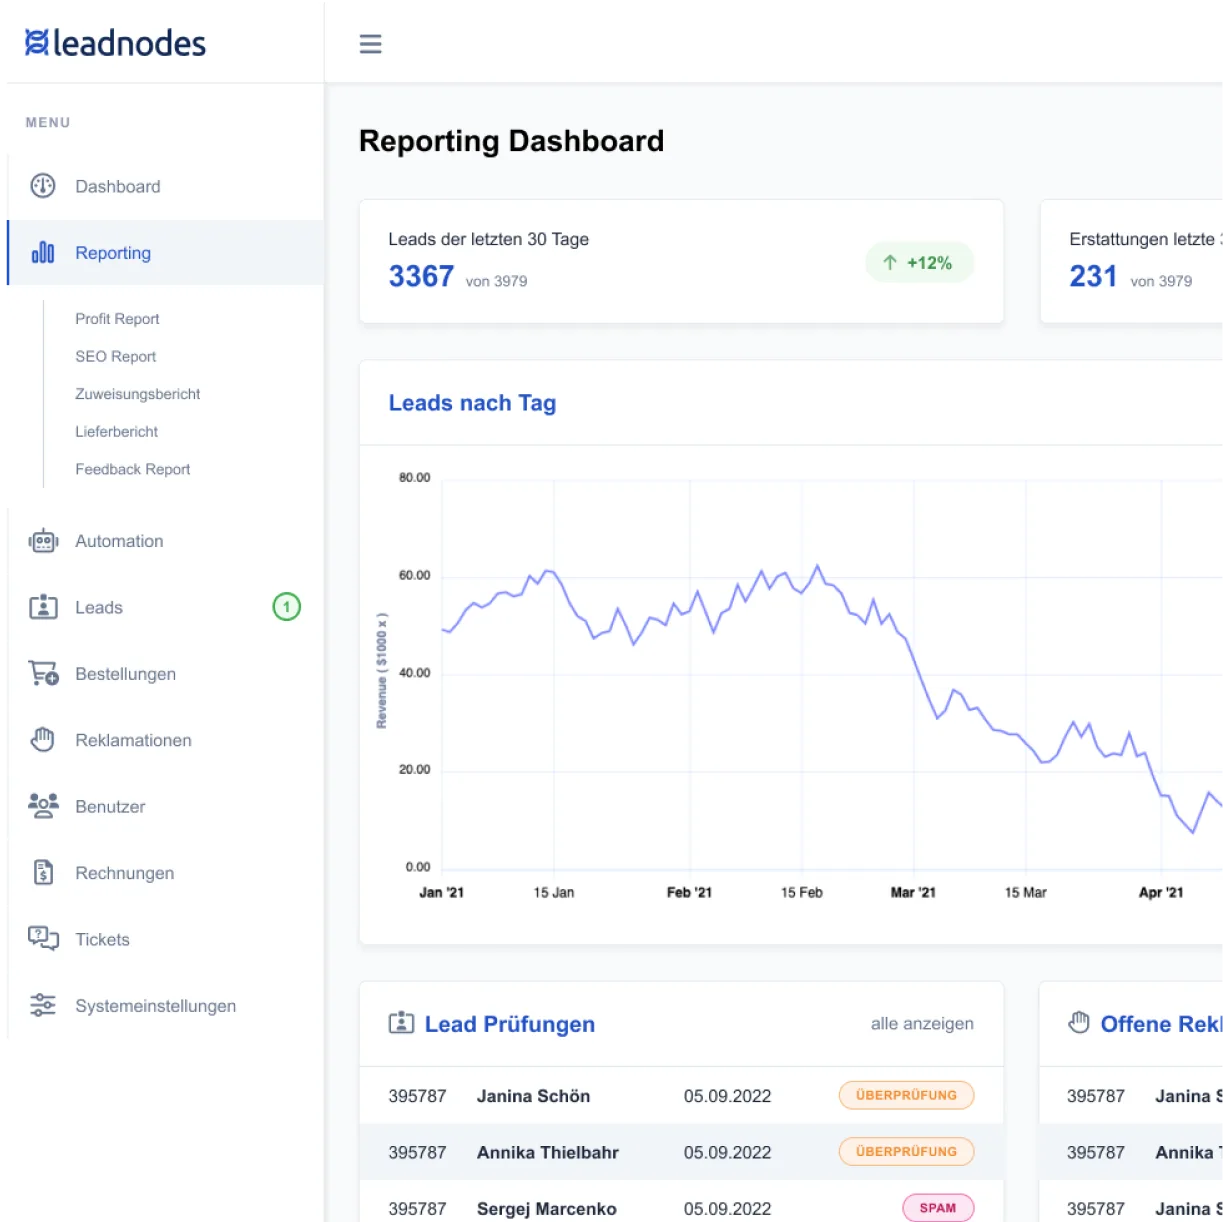
Task: Open Reklamationen menu item
Action: coord(165,740)
